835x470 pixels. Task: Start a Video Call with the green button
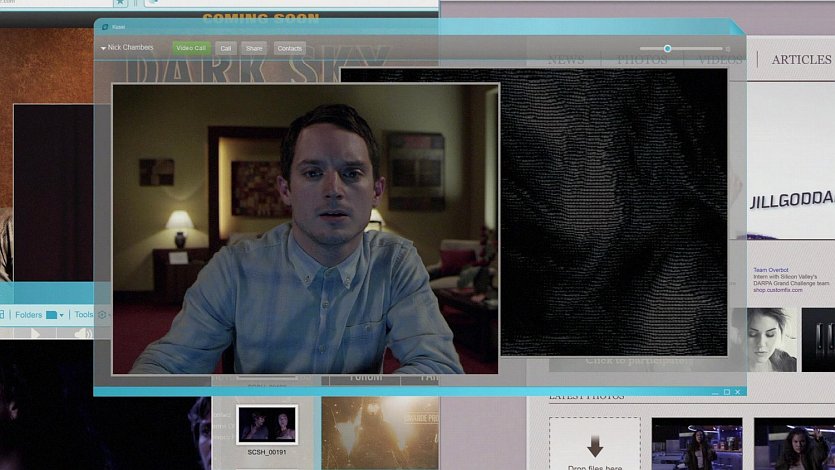point(190,48)
